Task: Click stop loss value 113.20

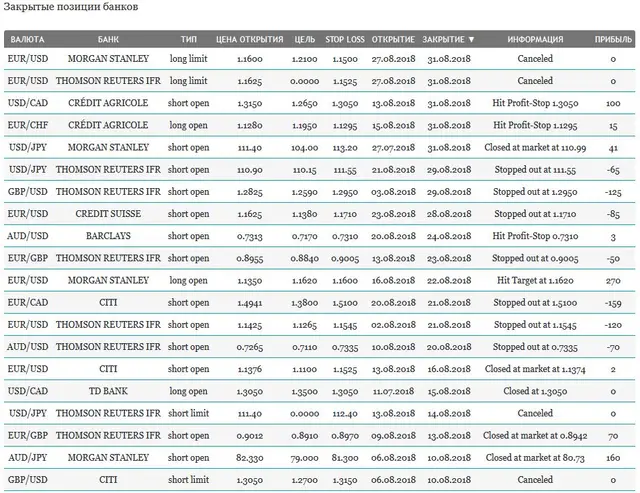Action: click(345, 148)
